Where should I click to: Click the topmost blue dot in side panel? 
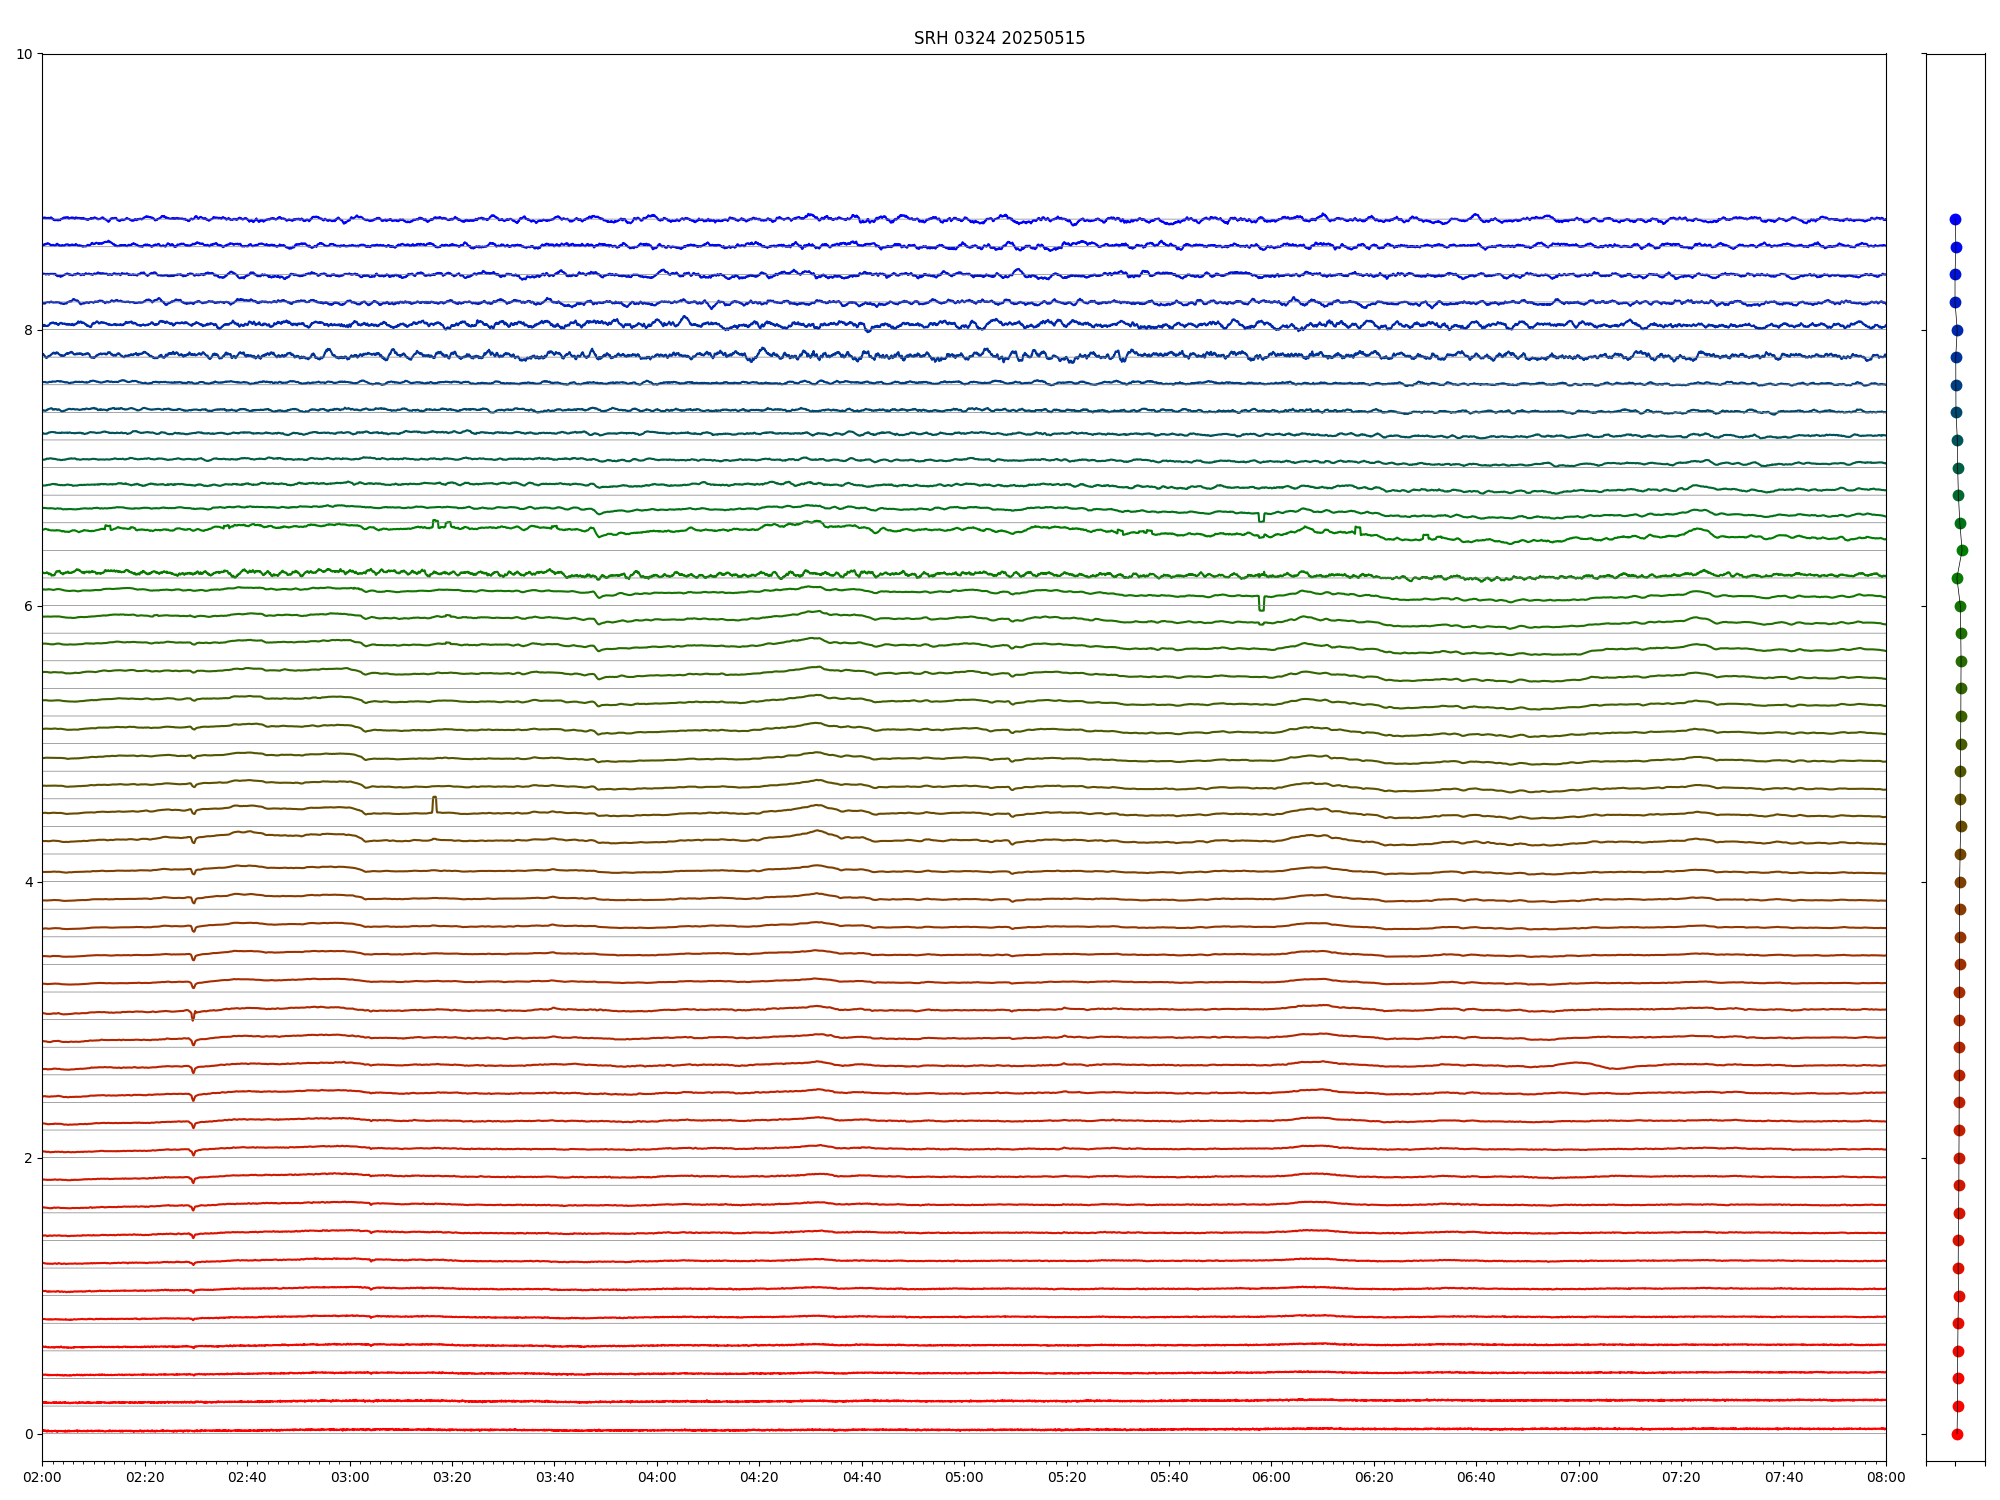coord(1955,219)
